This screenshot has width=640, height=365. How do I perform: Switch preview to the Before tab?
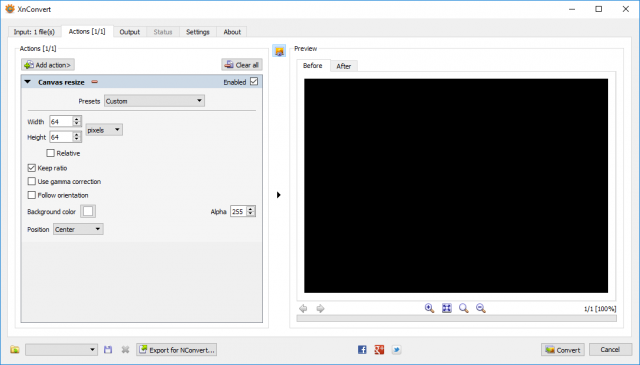313,65
